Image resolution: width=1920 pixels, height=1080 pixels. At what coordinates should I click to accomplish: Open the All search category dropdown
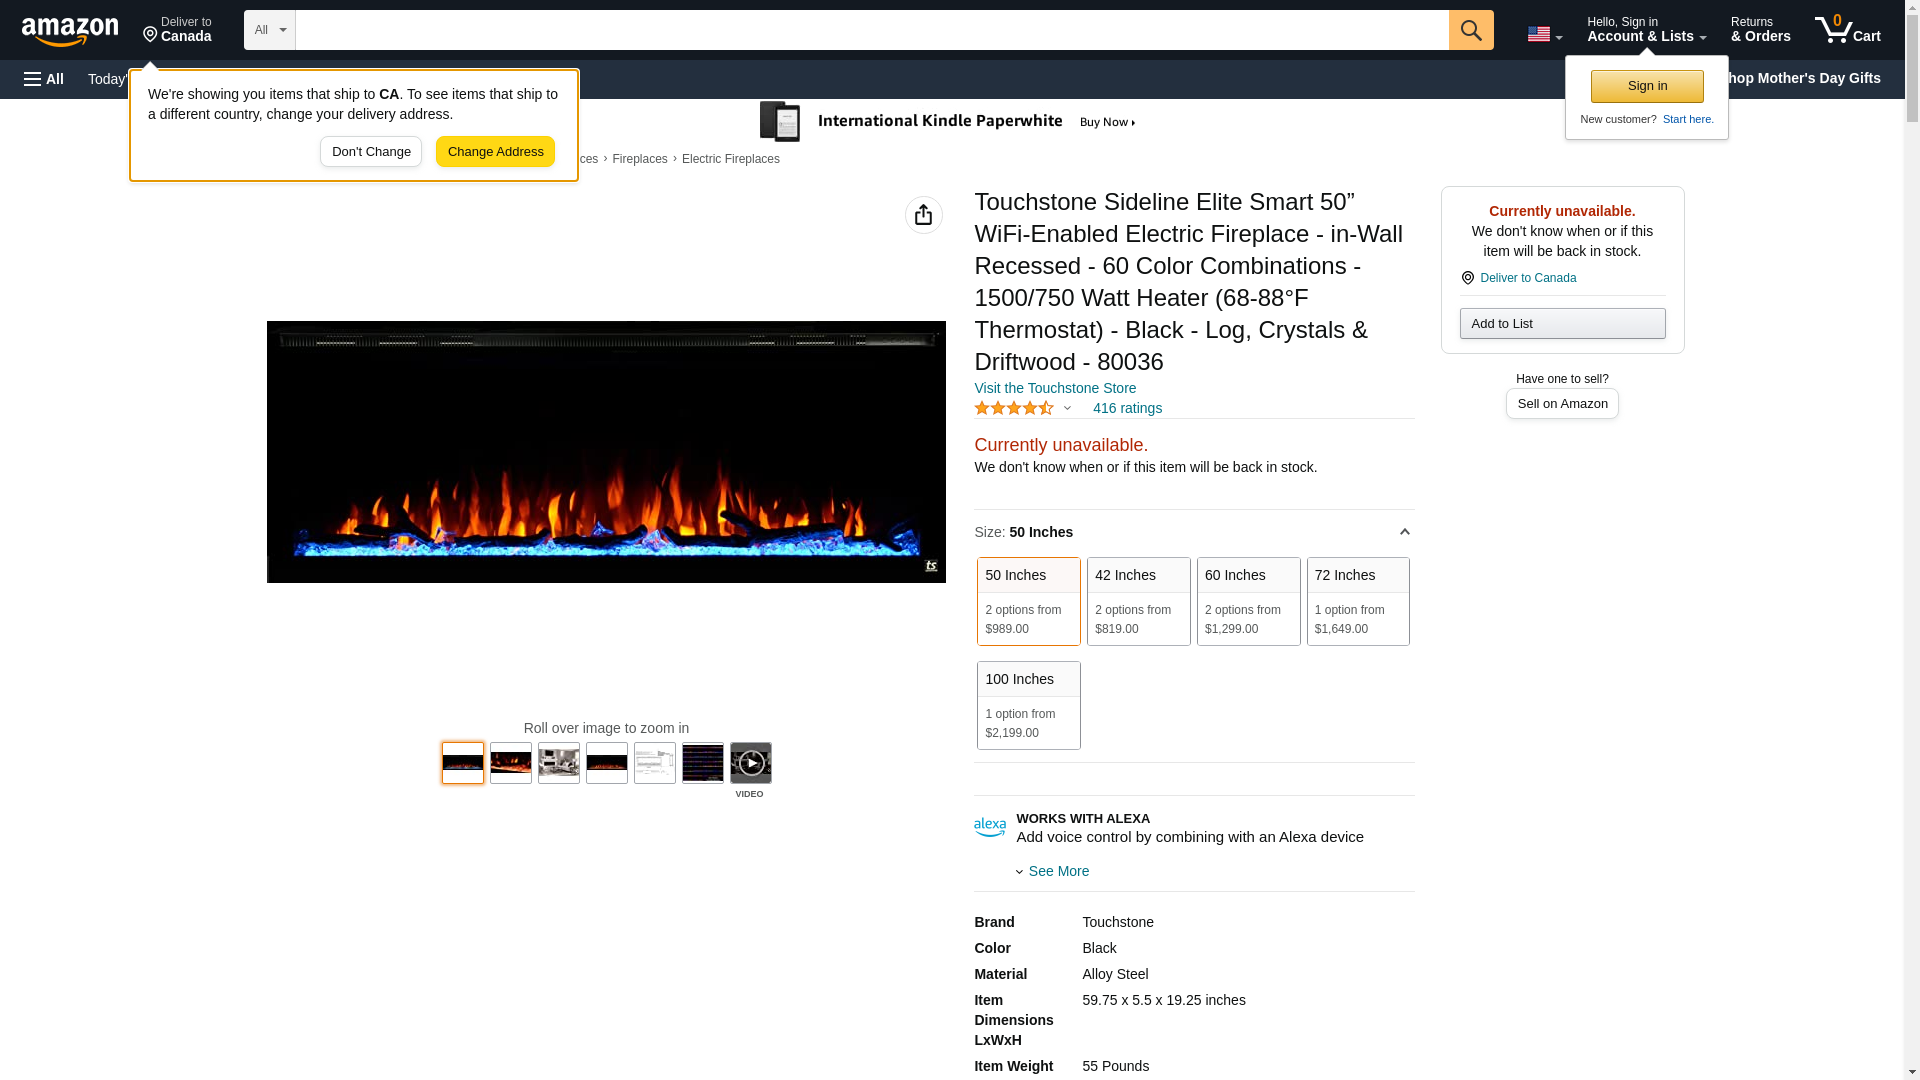point(270,30)
